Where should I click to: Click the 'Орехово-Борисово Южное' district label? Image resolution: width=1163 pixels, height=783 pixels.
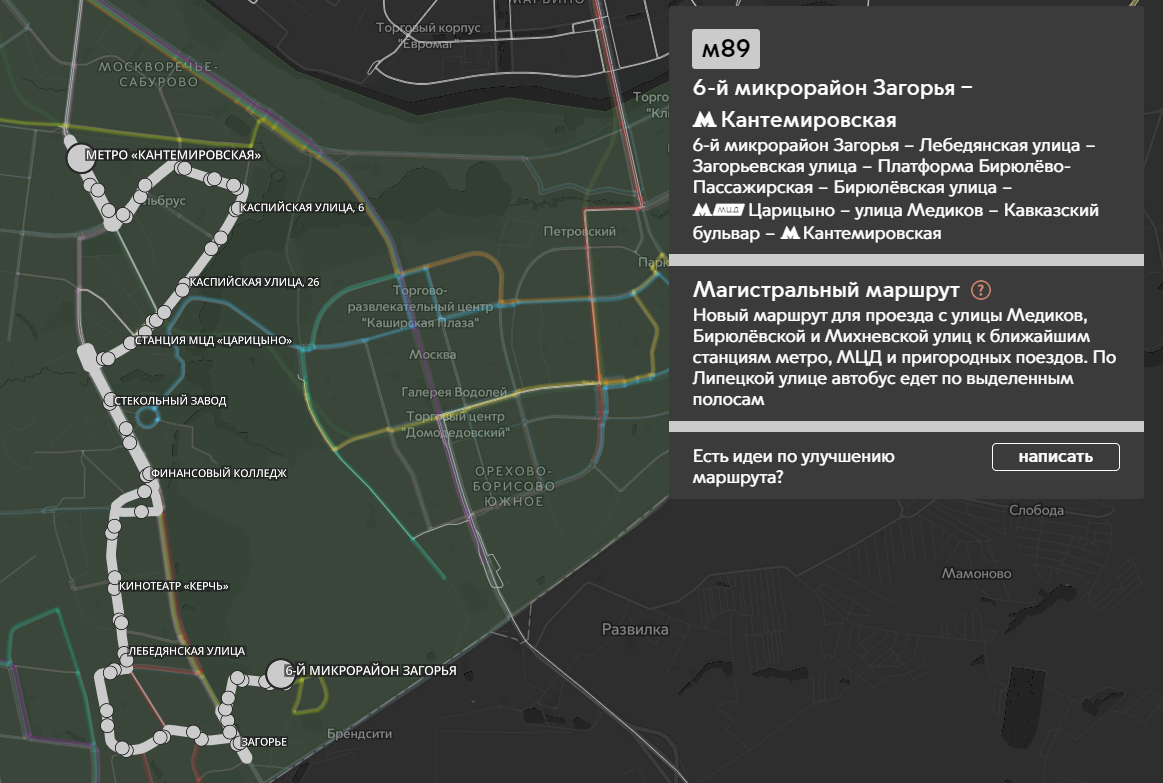(514, 486)
